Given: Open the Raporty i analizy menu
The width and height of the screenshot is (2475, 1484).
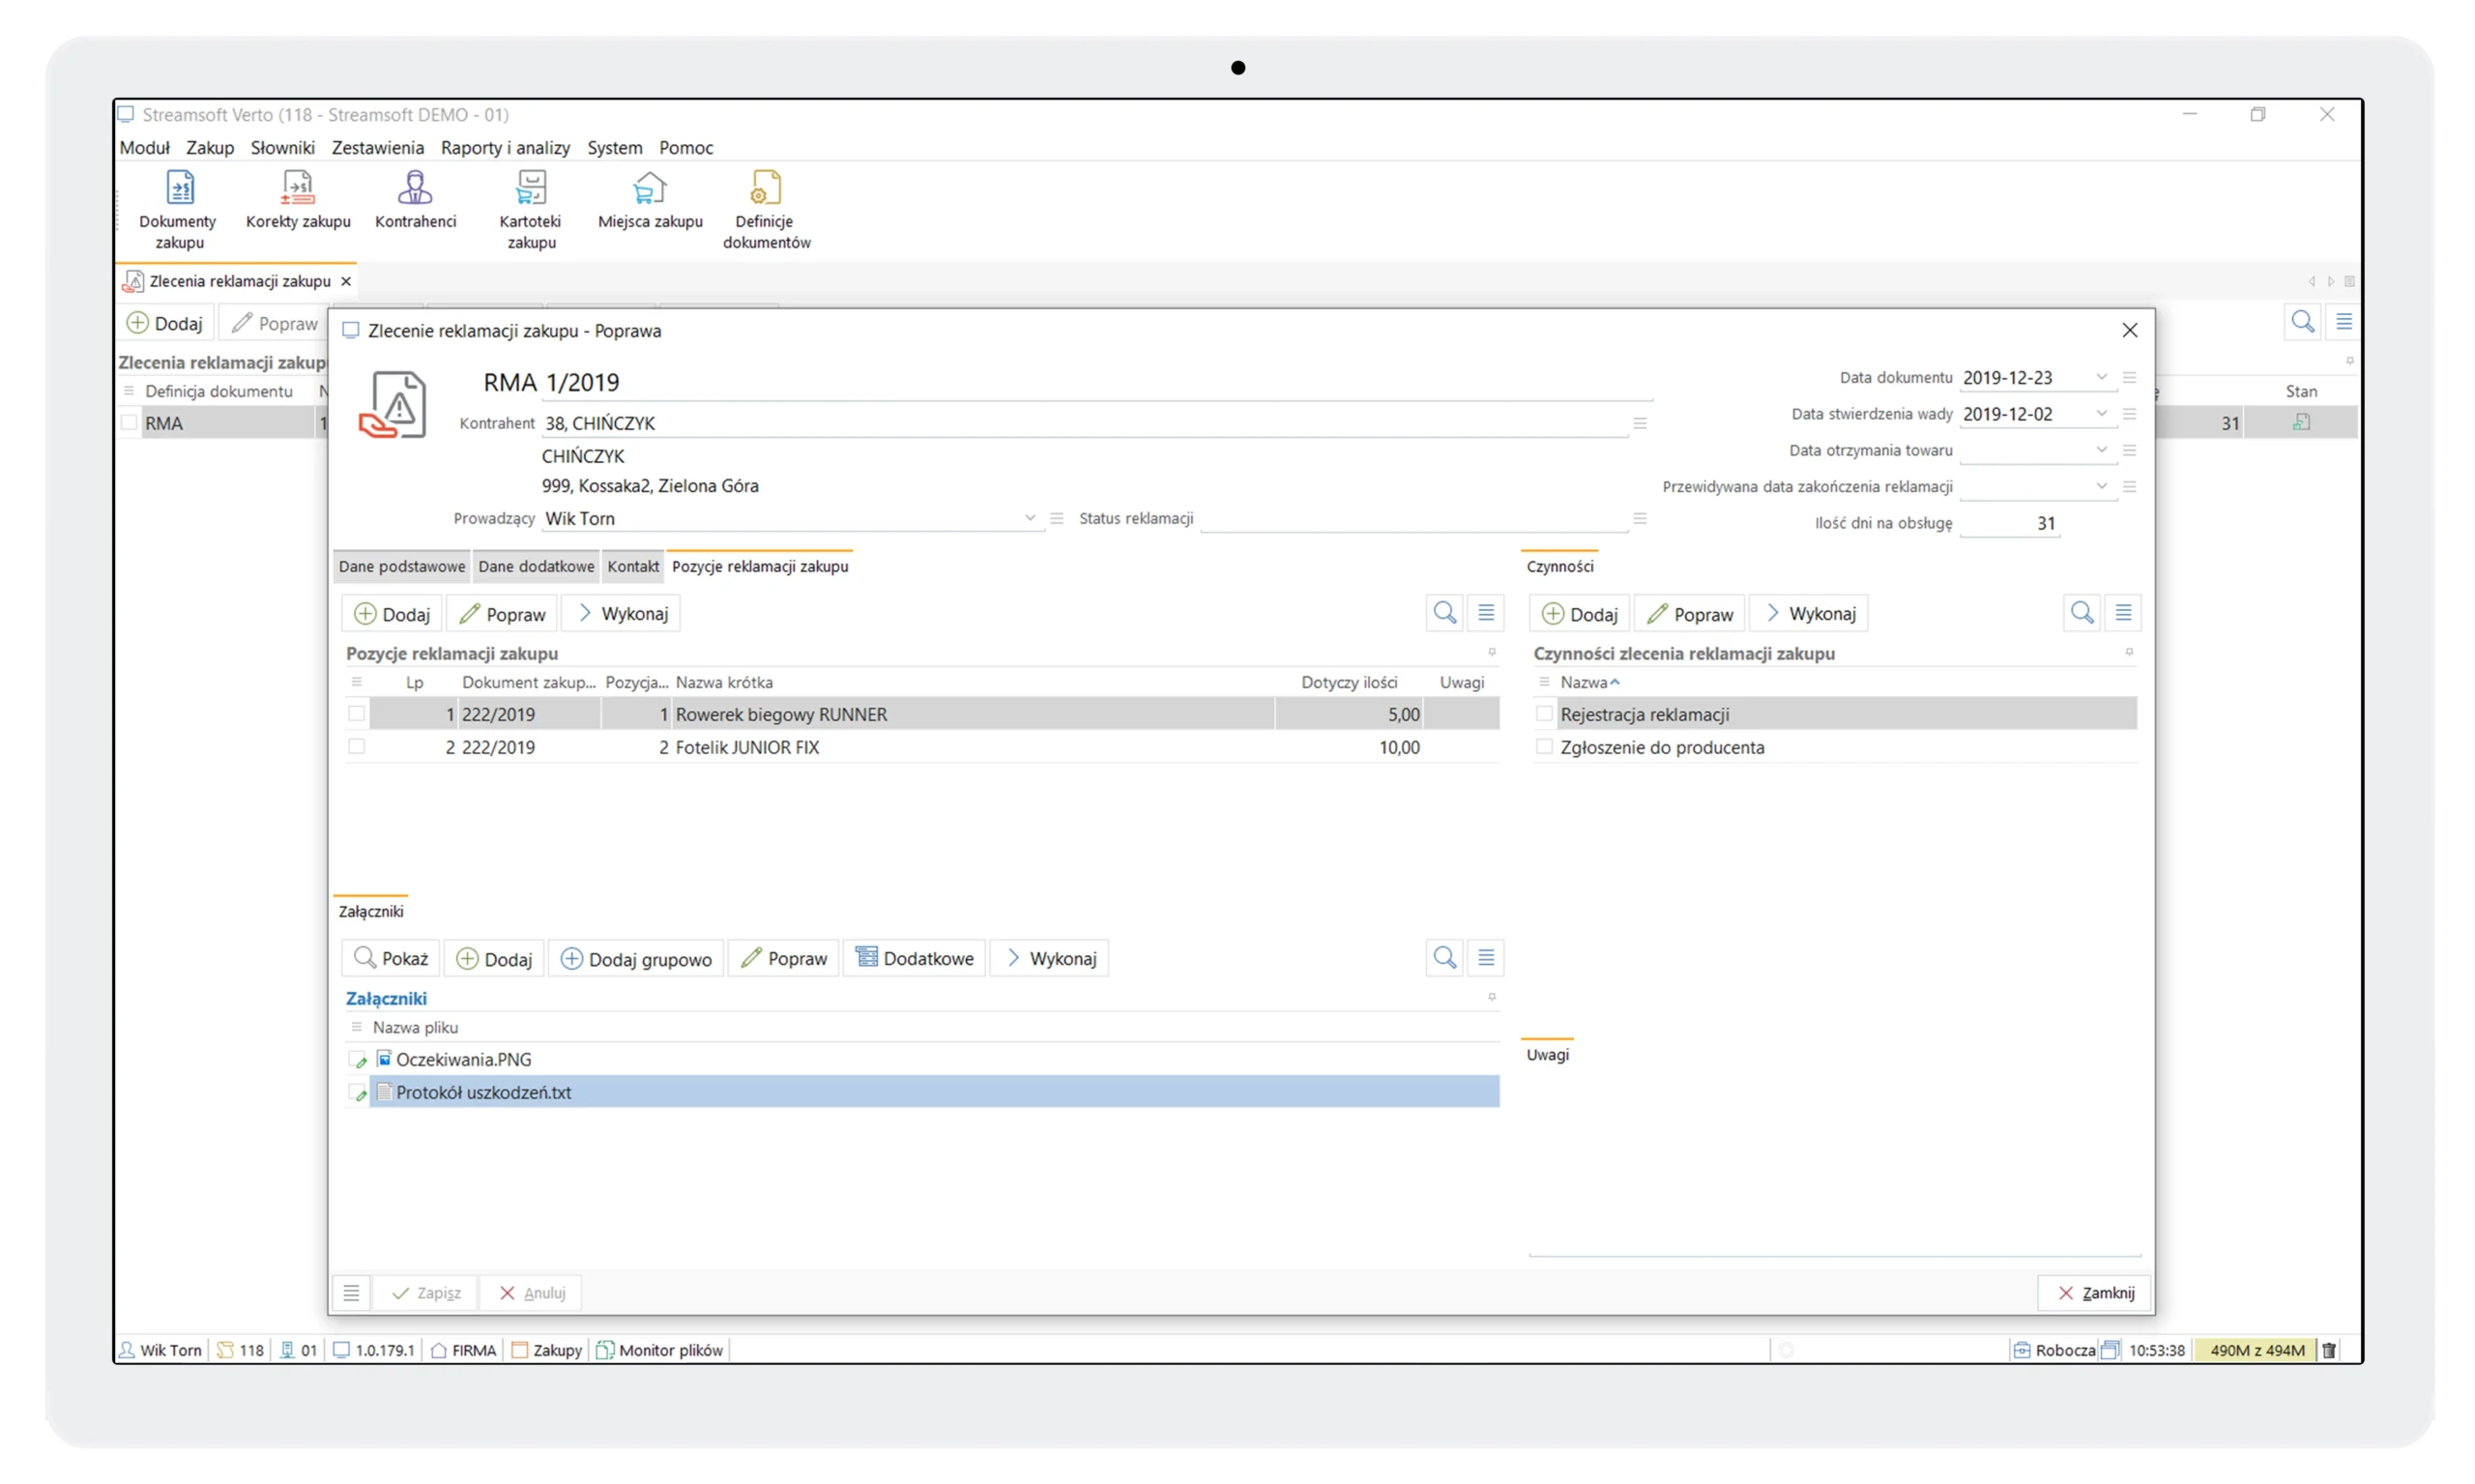Looking at the screenshot, I should point(505,148).
